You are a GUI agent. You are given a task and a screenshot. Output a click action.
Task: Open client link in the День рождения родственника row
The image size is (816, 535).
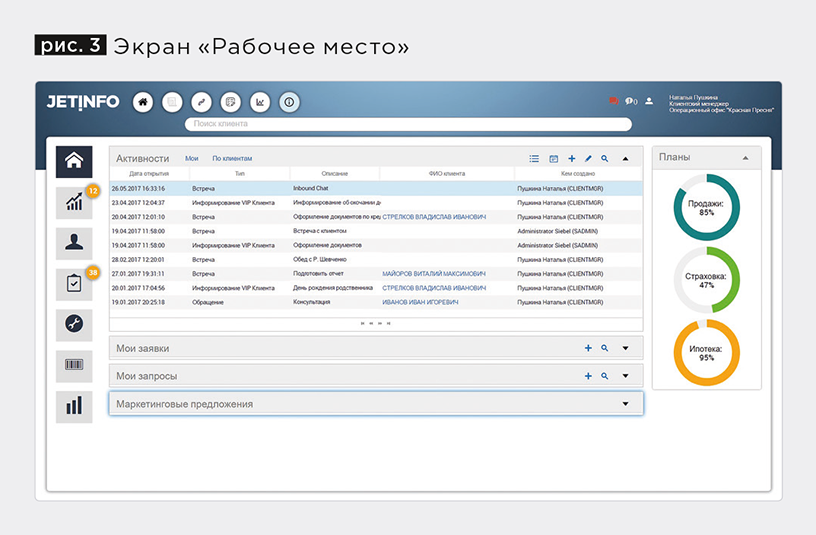click(434, 288)
